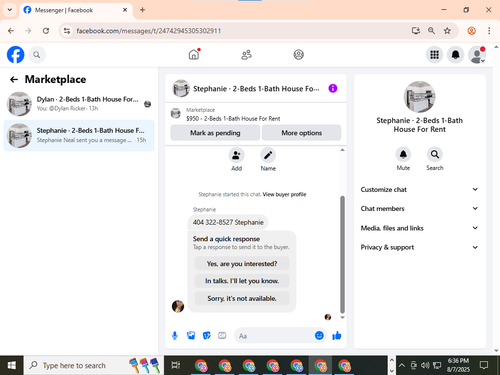Expand Customize chat section
This screenshot has height=375, width=500.
click(x=419, y=189)
